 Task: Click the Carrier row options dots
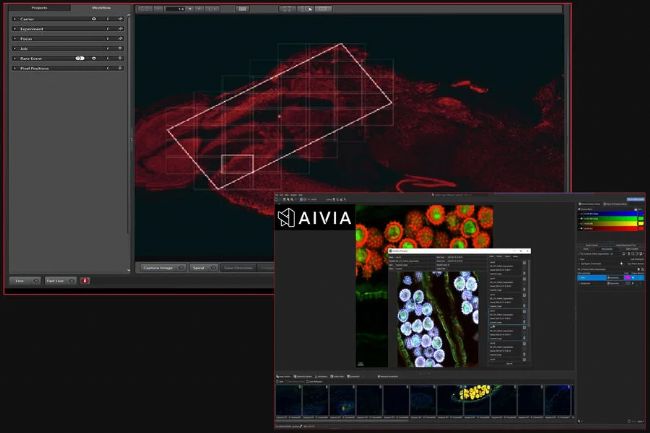pyautogui.click(x=107, y=19)
